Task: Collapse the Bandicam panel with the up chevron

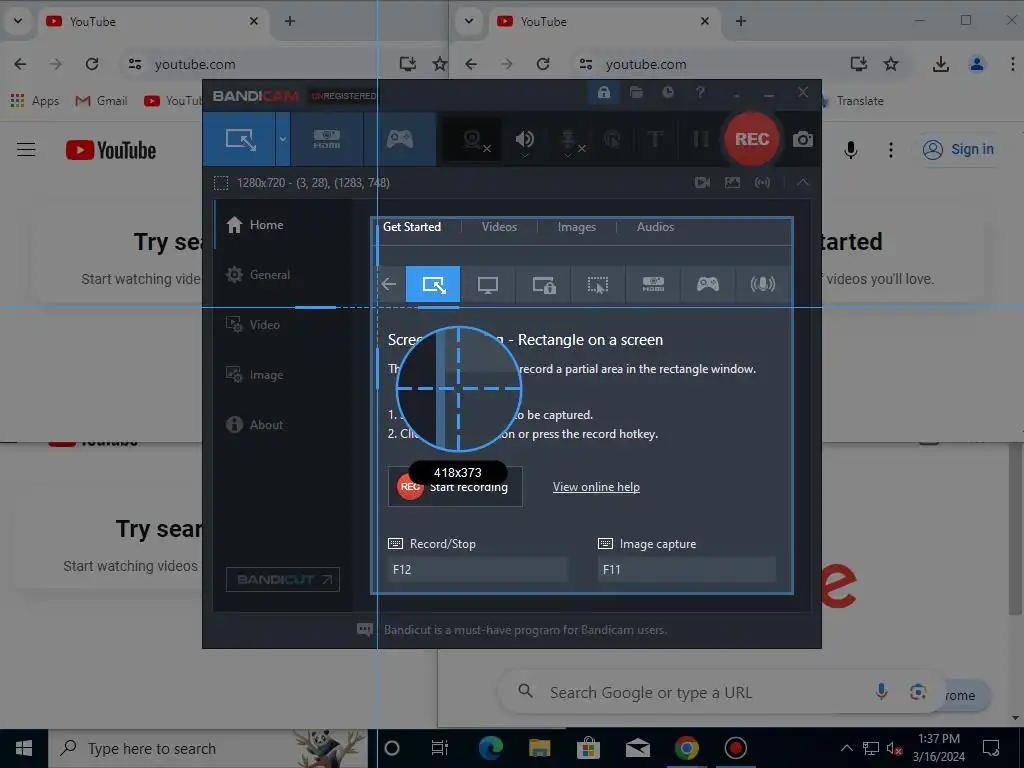Action: click(x=803, y=183)
